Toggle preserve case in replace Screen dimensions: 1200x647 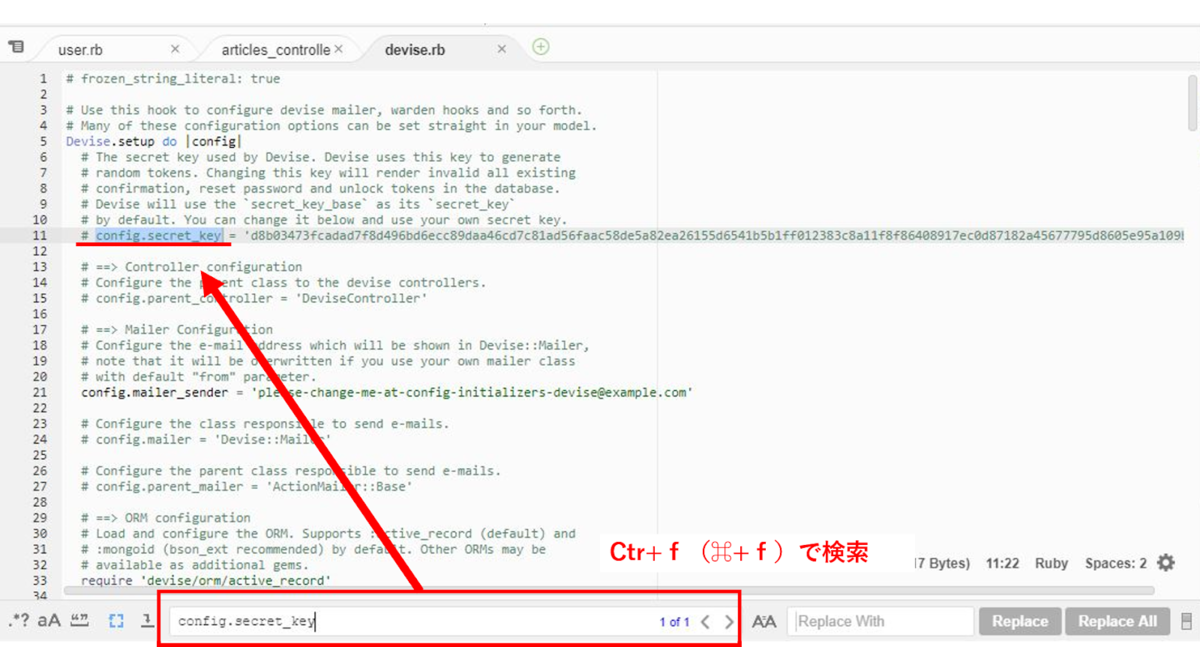point(764,621)
